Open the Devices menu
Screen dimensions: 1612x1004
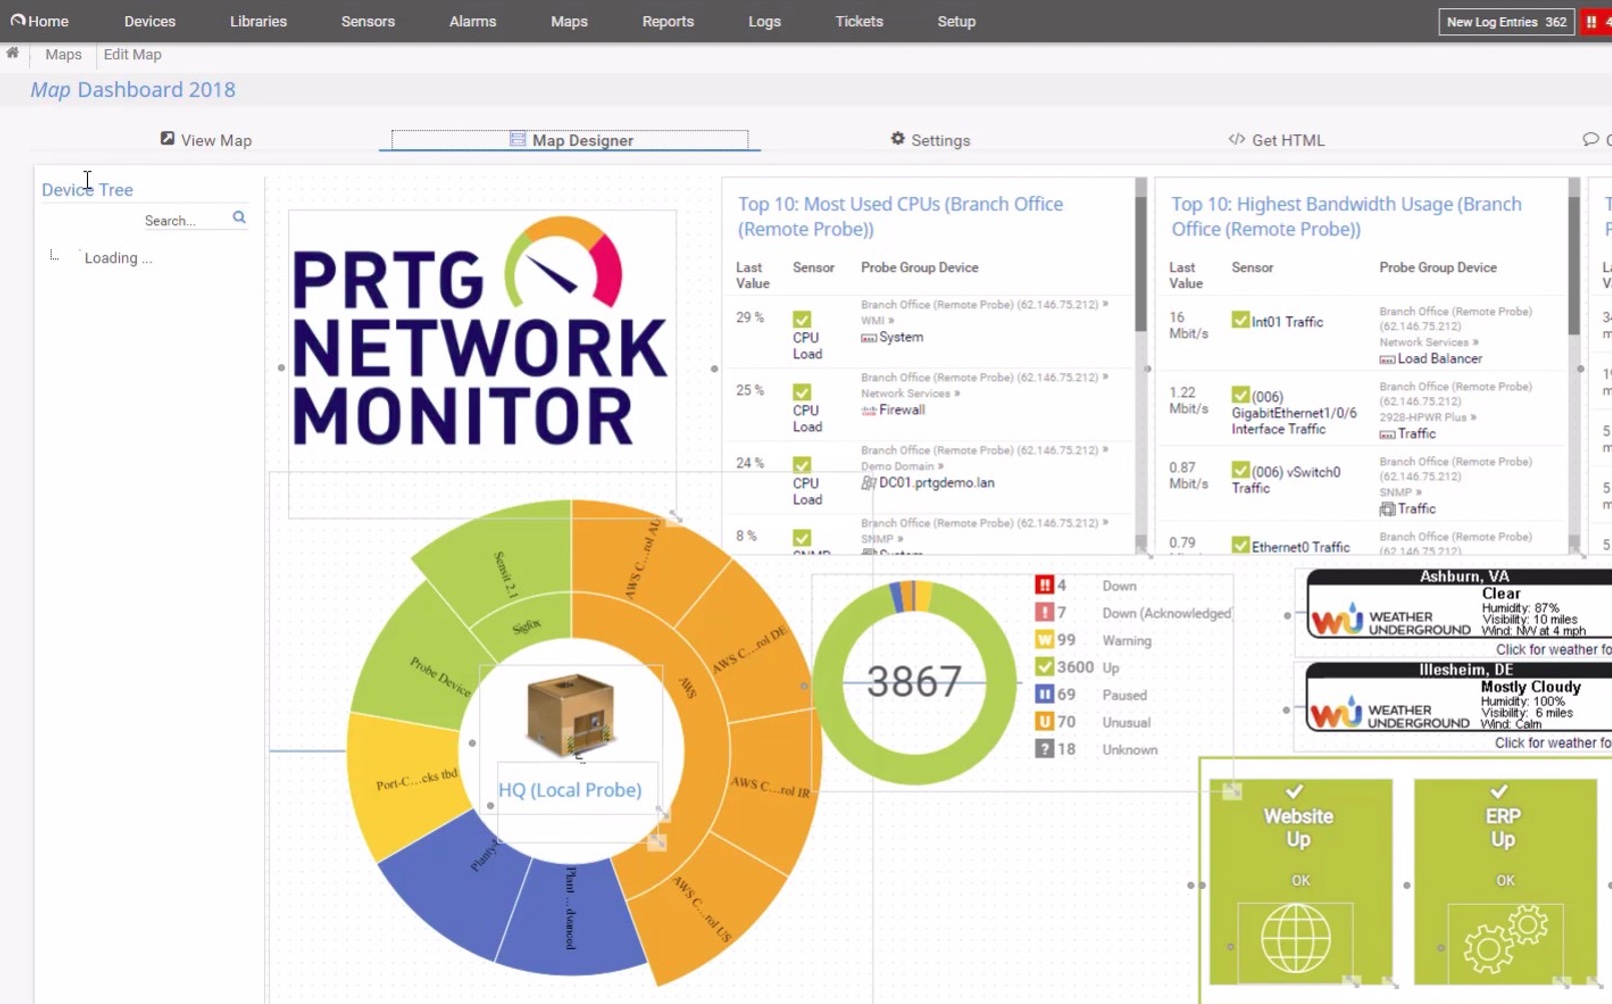149,21
